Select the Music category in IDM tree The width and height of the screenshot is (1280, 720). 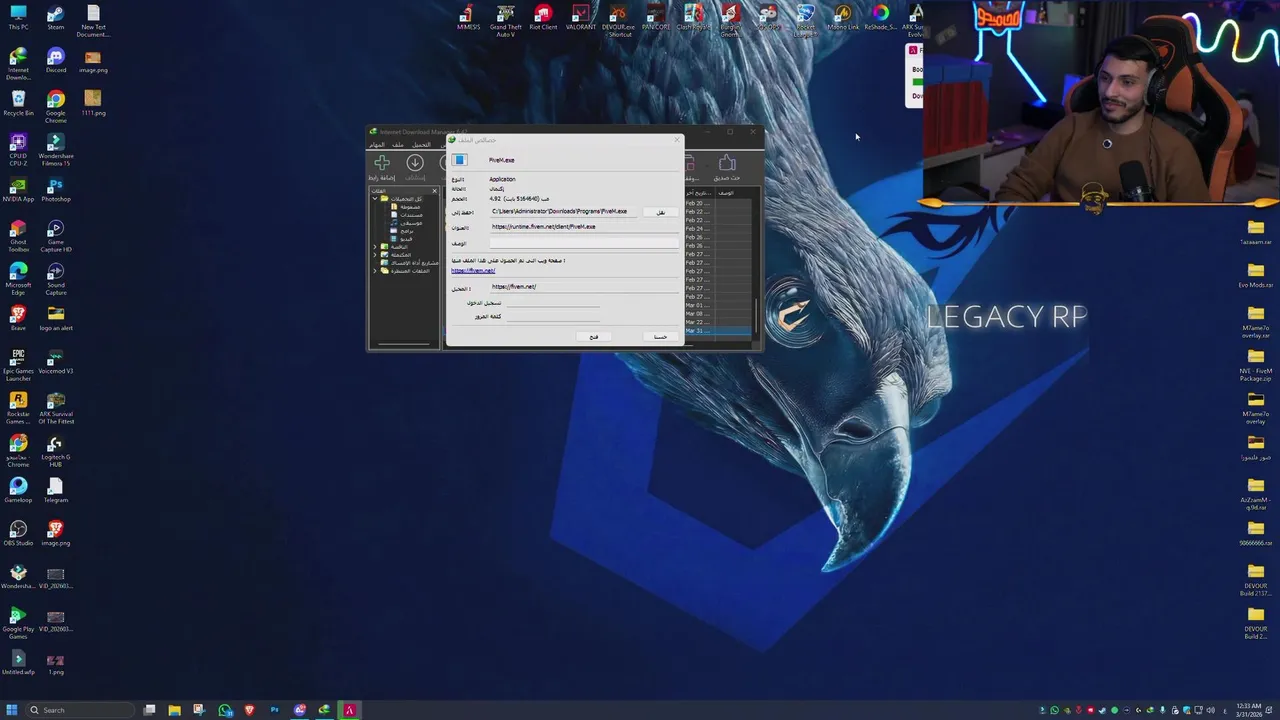pos(407,222)
